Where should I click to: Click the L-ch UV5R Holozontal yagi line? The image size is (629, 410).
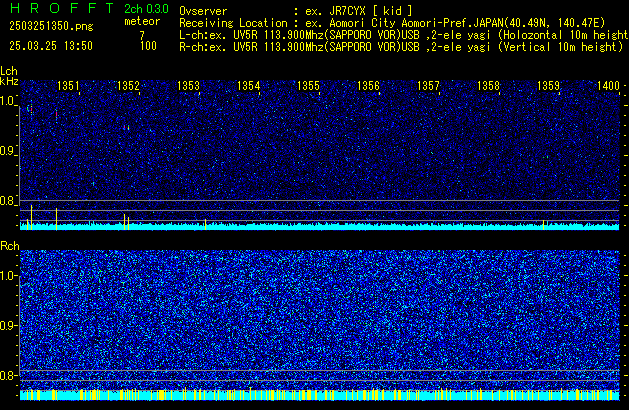pos(404,35)
